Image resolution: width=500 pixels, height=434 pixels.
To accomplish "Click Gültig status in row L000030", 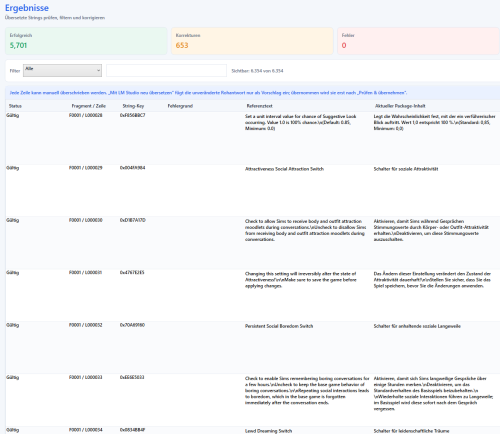I will click(13, 220).
